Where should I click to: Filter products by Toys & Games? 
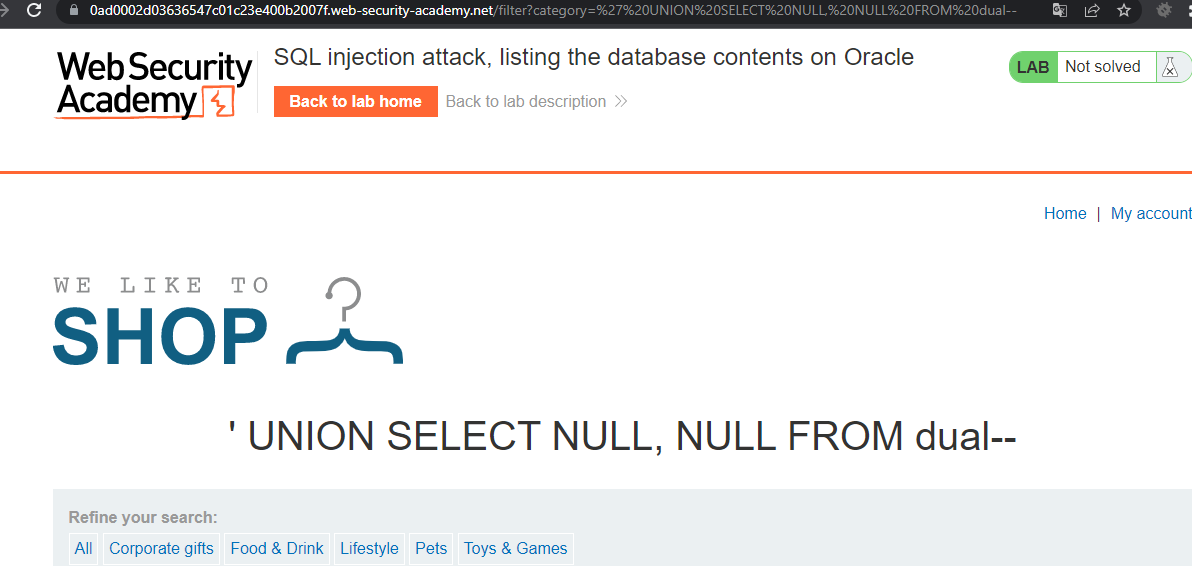515,548
